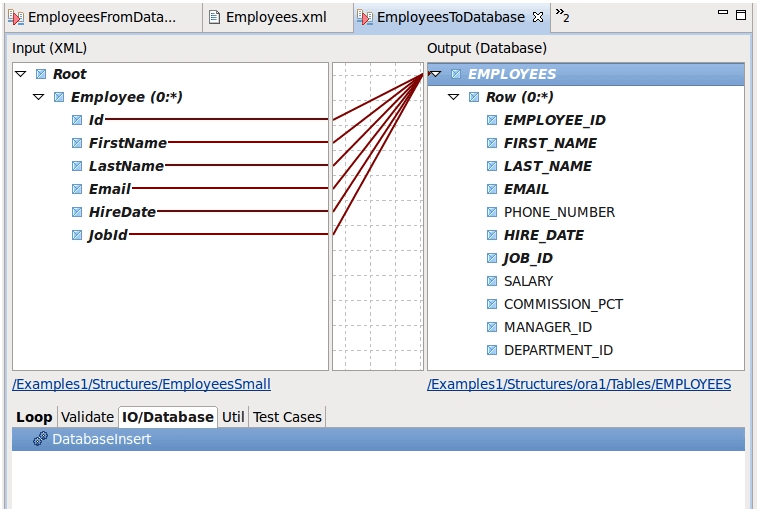Click the node icon beside PHONE_NUMBER

point(492,212)
